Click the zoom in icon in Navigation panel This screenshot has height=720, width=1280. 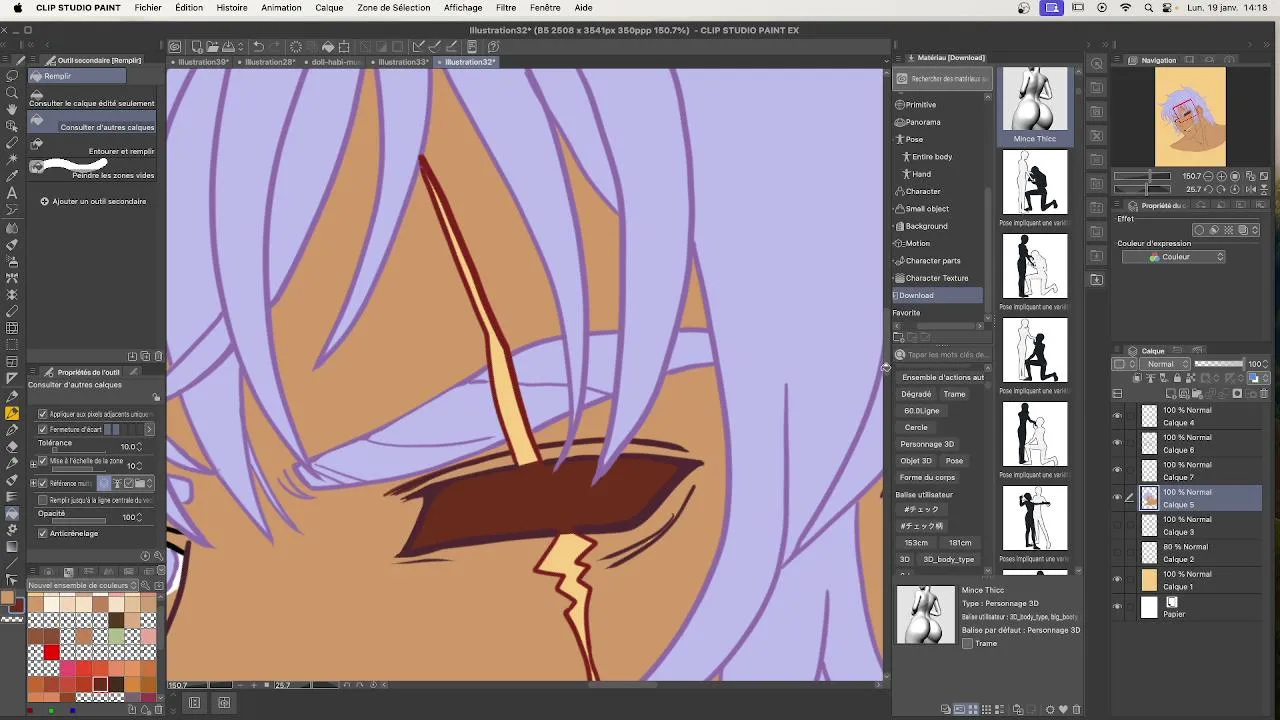pos(1222,176)
